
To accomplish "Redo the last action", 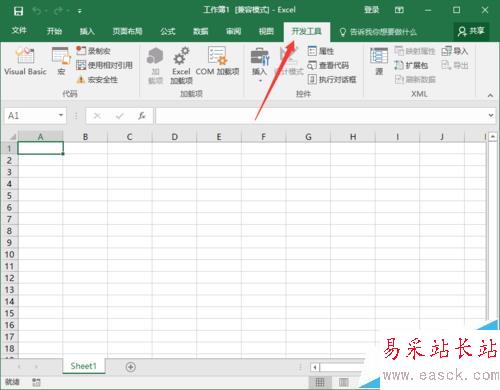I will (x=58, y=11).
